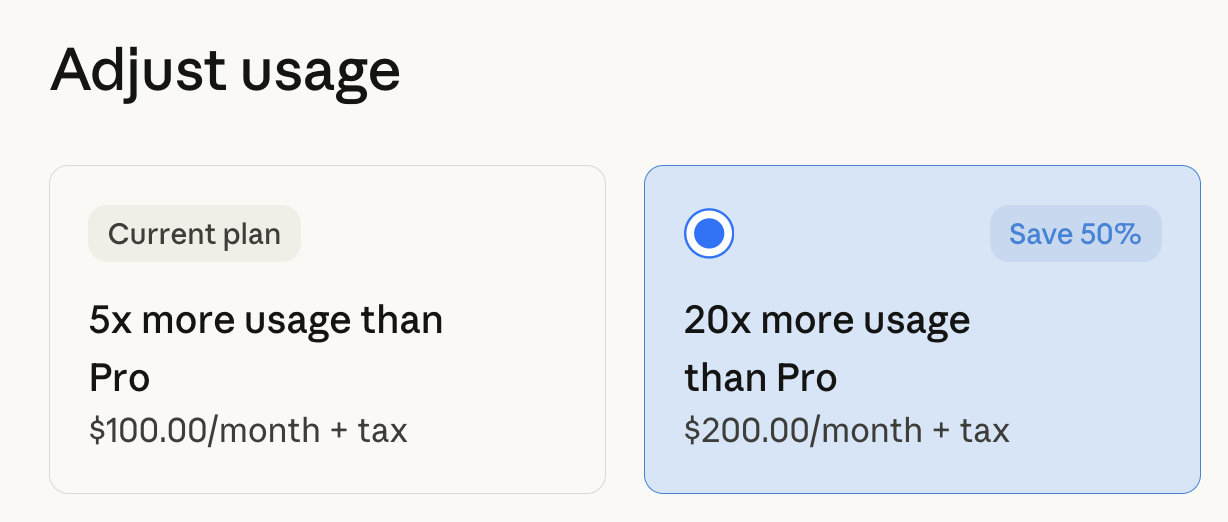
Task: Click the Current plan badge
Action: (x=194, y=234)
